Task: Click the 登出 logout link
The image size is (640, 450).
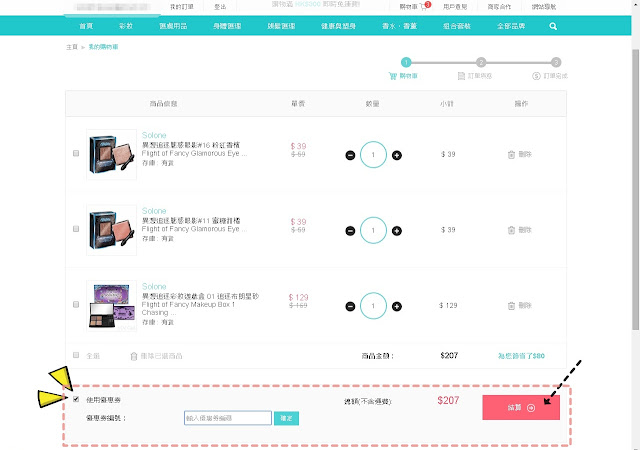Action: (x=220, y=7)
